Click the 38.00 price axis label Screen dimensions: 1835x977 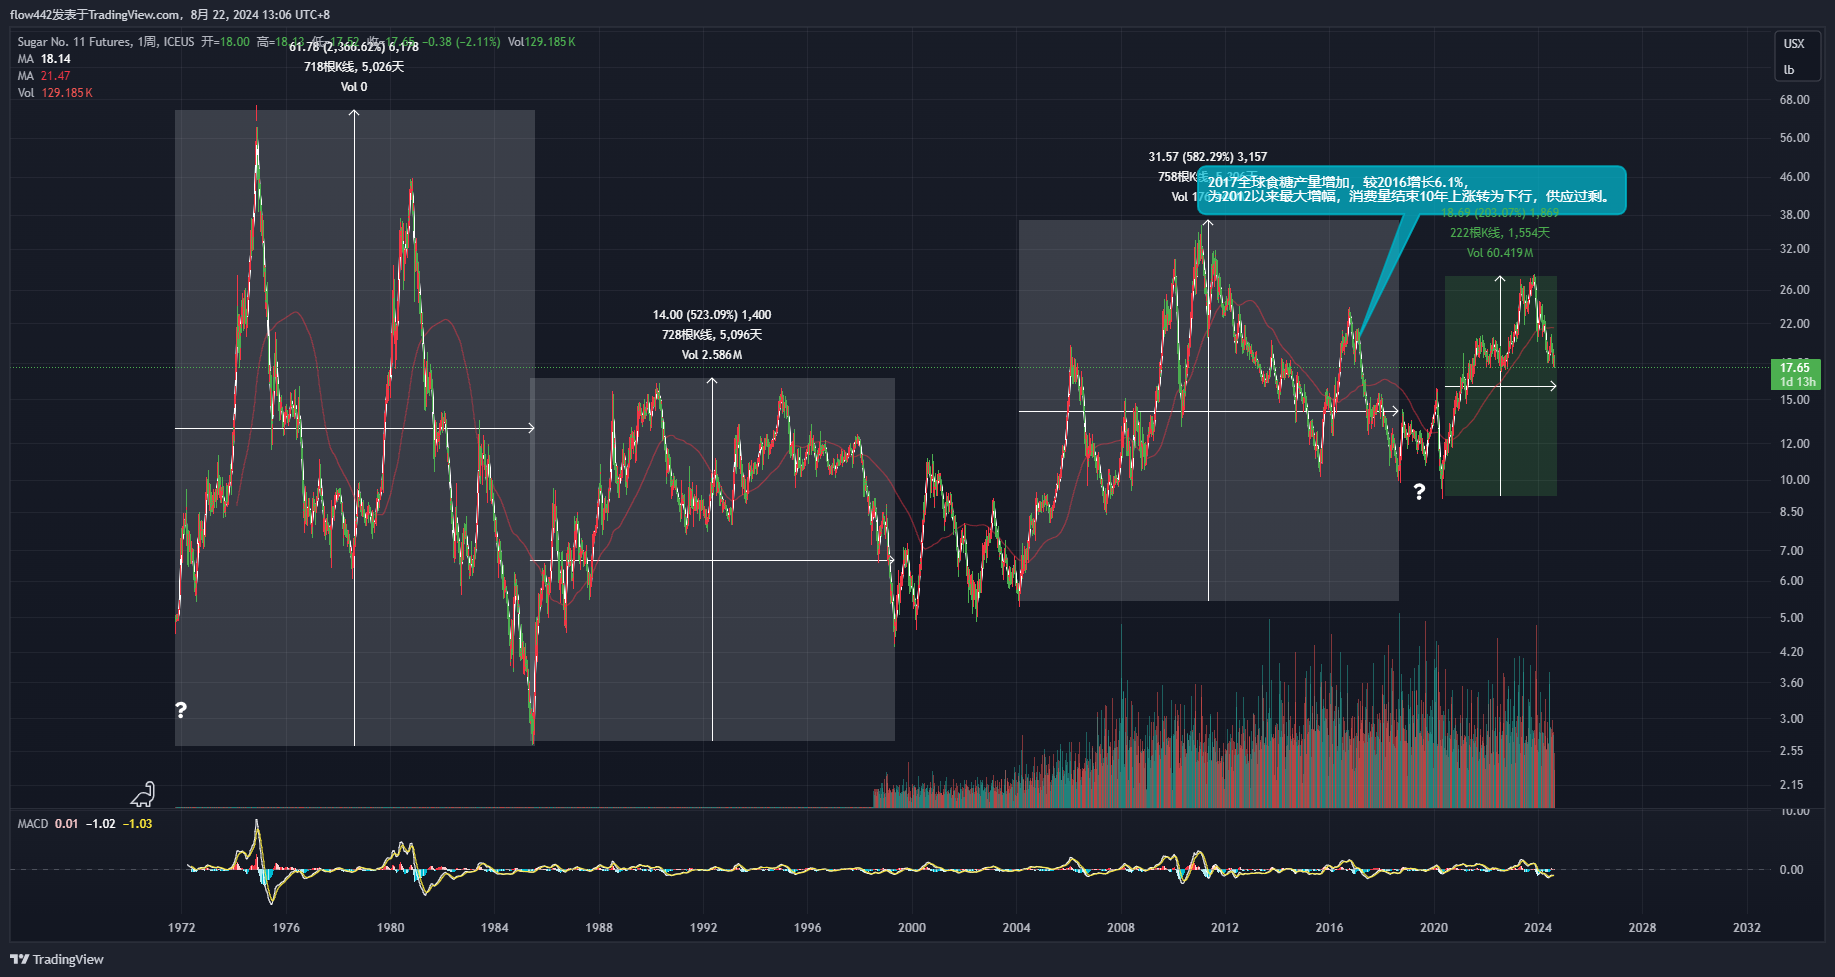[x=1794, y=215]
